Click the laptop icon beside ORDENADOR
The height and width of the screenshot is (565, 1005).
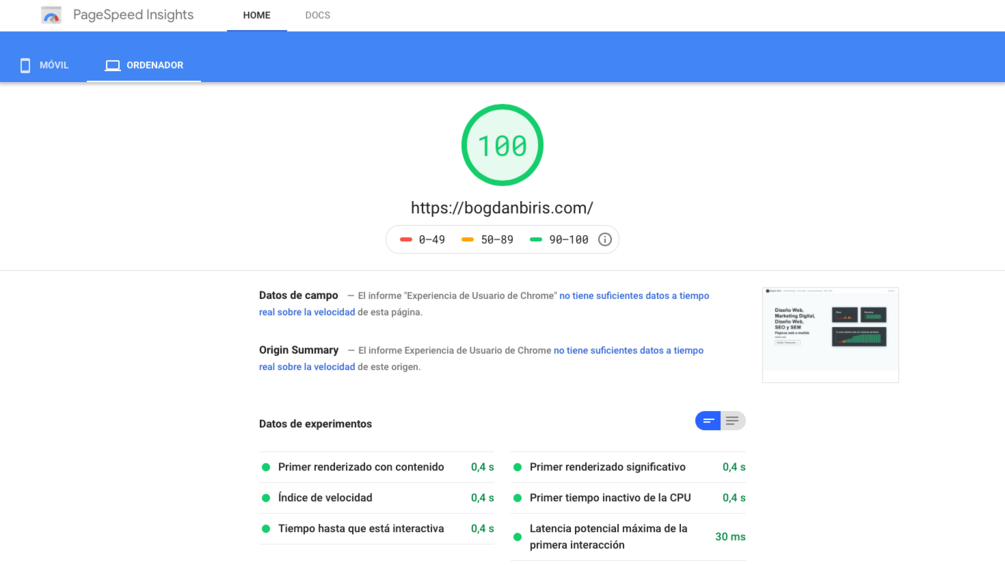click(113, 65)
